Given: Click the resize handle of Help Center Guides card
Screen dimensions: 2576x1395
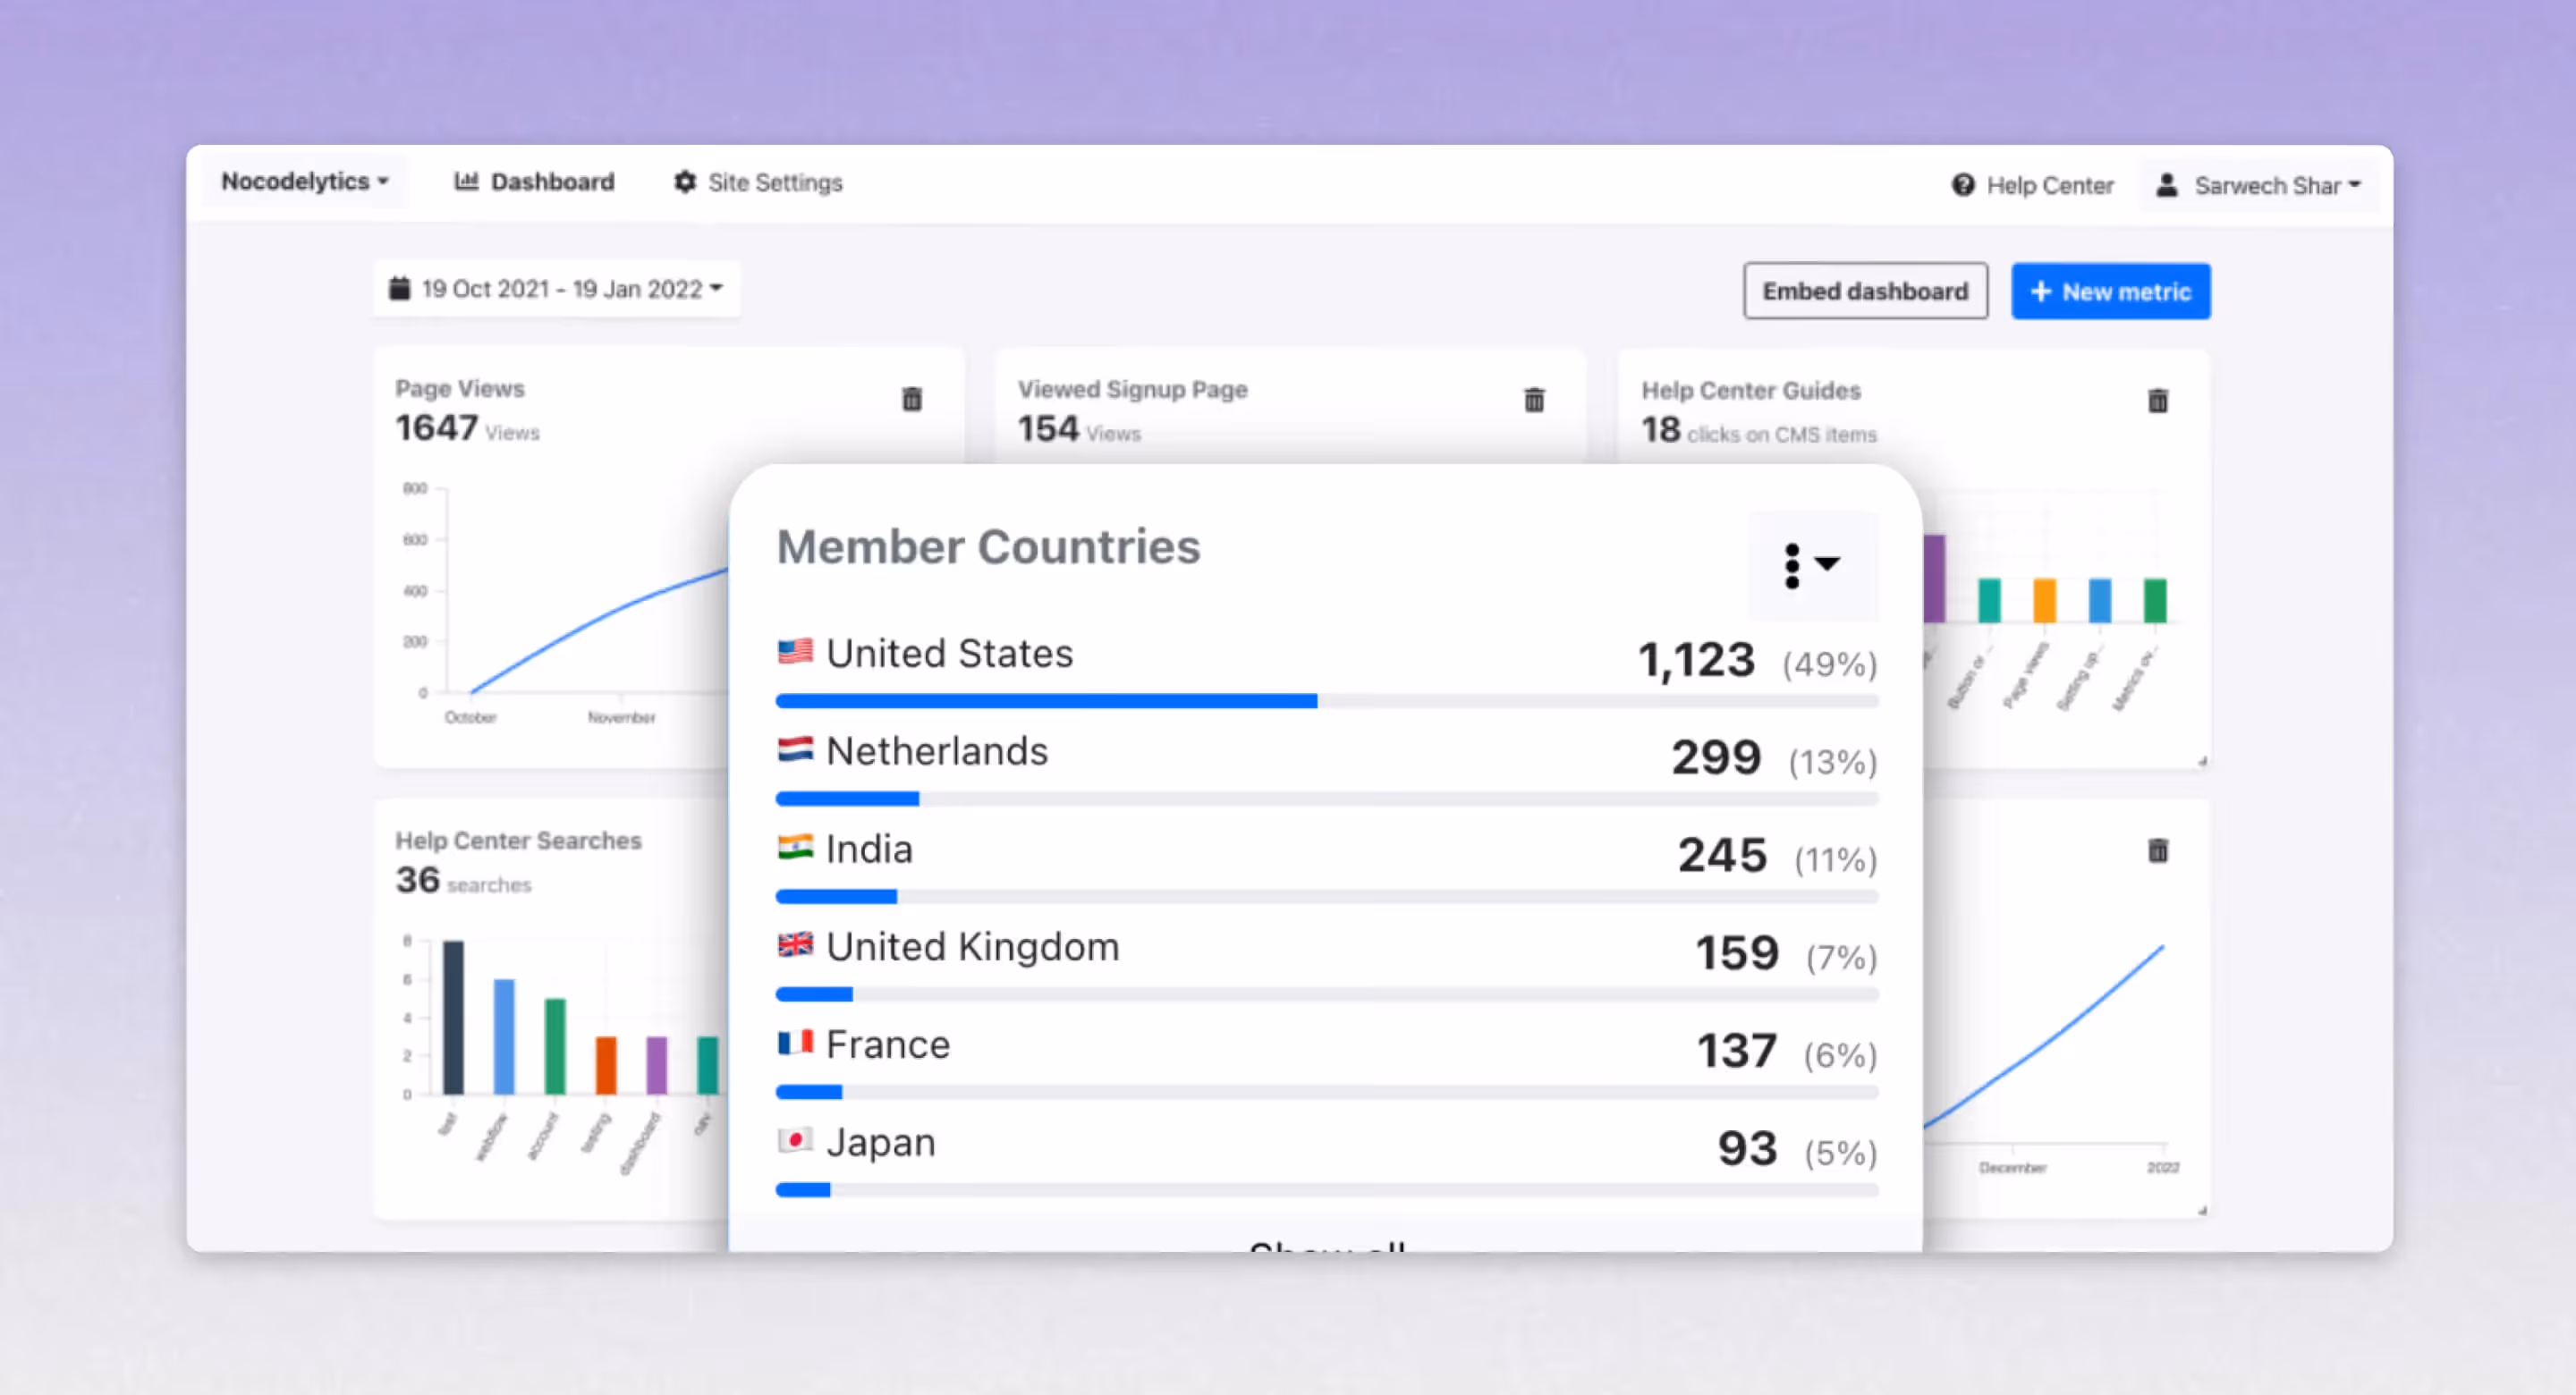Looking at the screenshot, I should click(2202, 761).
